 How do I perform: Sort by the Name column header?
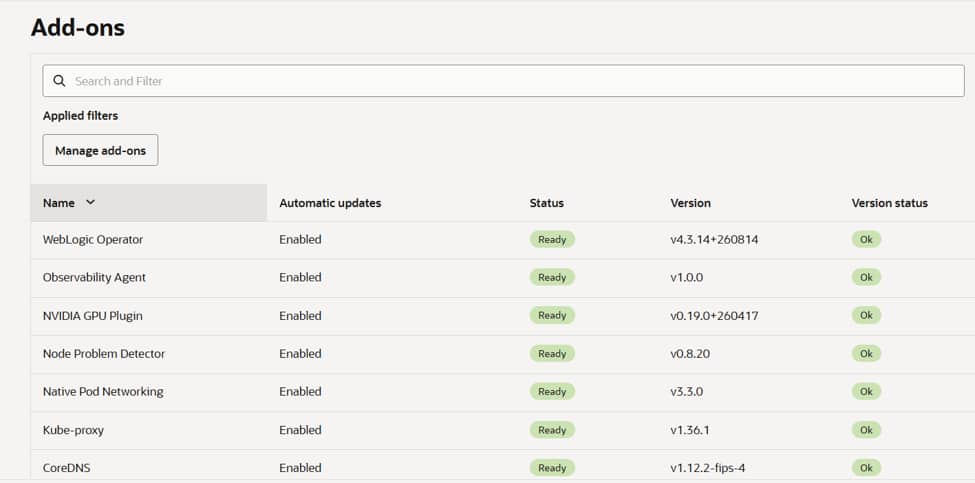pyautogui.click(x=58, y=203)
